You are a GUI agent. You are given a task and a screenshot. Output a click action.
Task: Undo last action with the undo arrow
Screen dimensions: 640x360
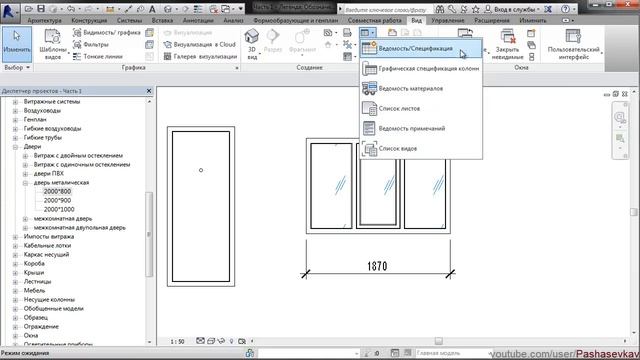pyautogui.click(x=71, y=9)
